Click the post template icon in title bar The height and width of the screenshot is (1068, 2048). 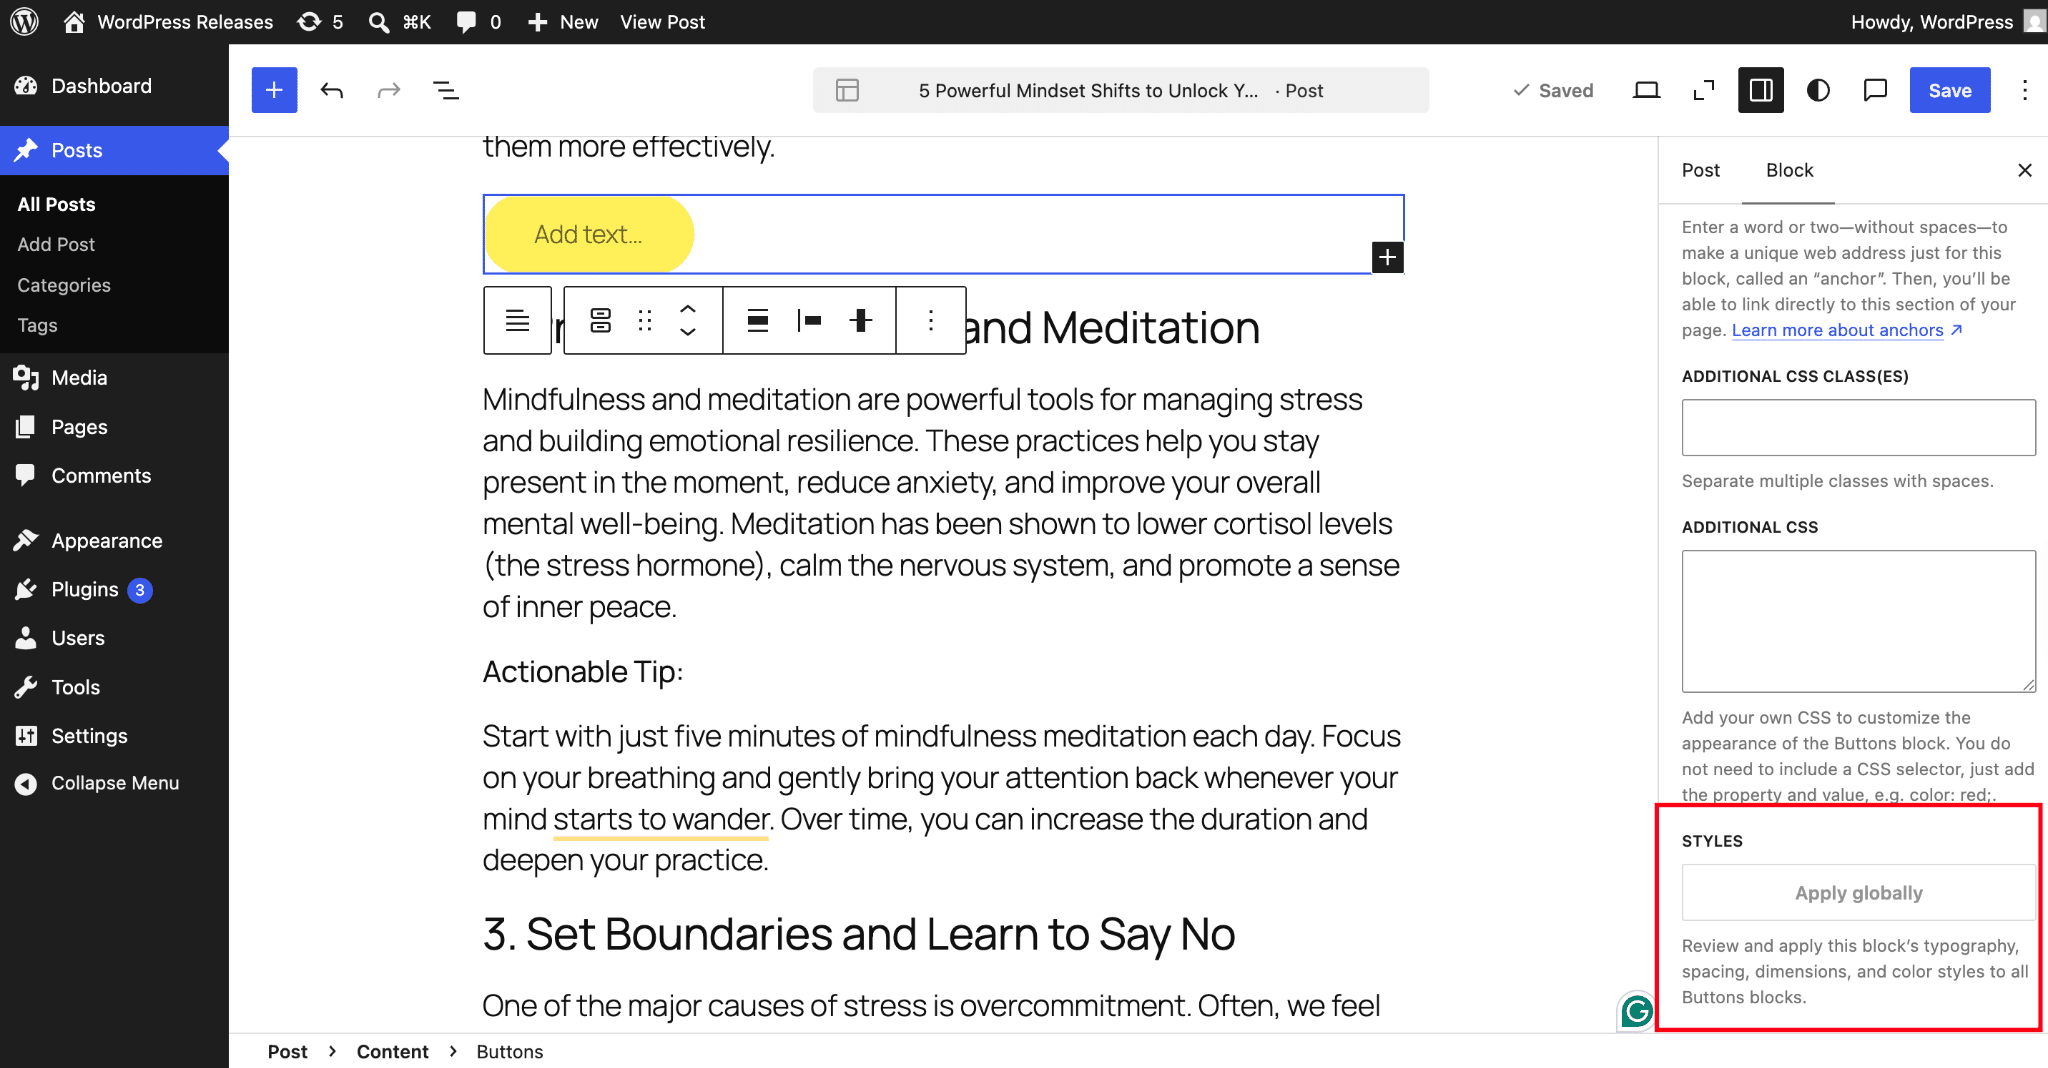point(847,90)
